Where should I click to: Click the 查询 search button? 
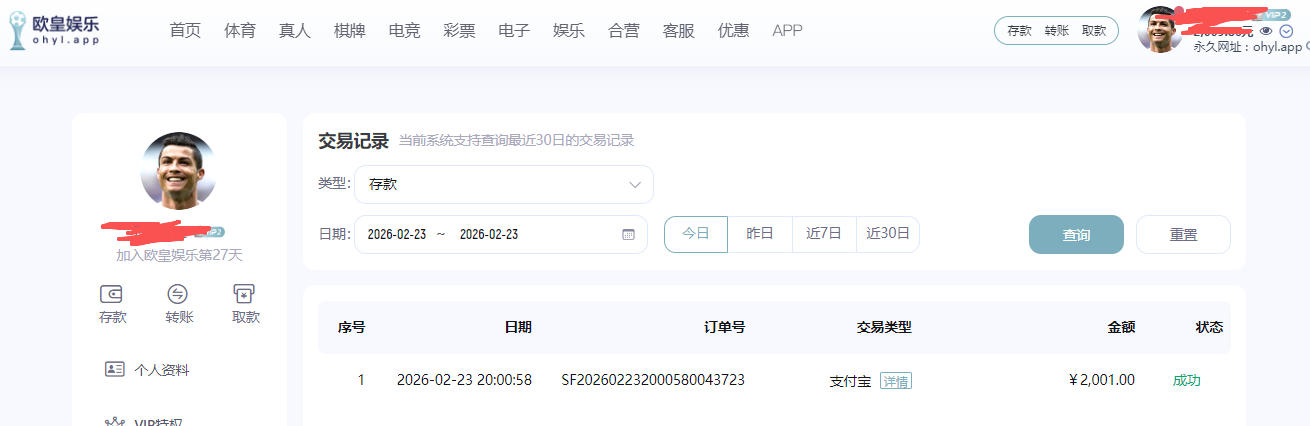click(1076, 235)
